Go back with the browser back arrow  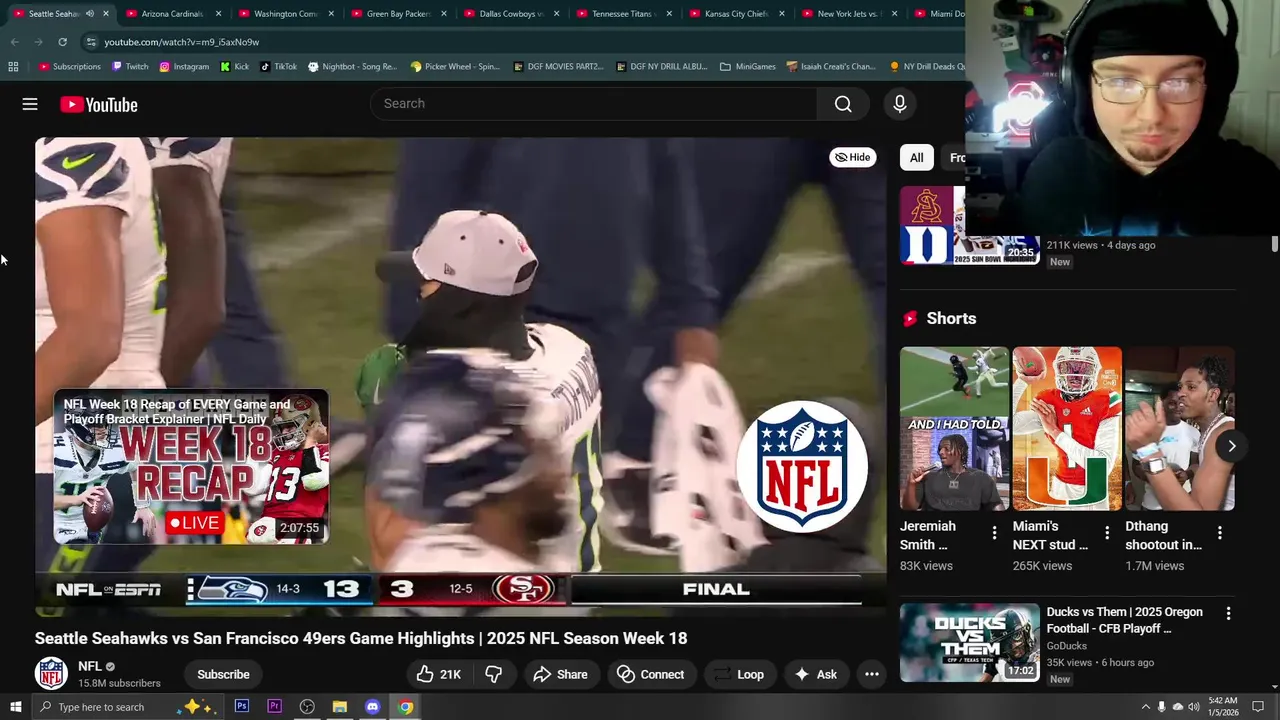click(x=14, y=42)
